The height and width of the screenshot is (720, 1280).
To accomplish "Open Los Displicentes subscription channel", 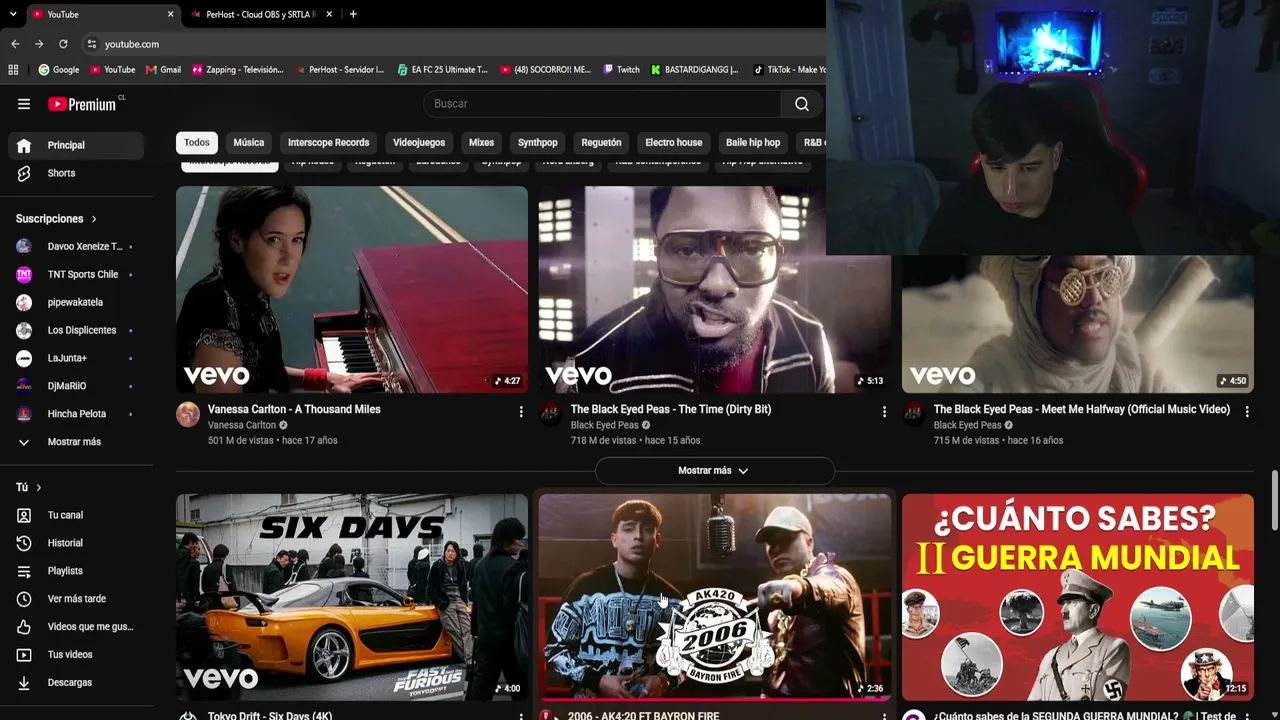I will point(76,330).
